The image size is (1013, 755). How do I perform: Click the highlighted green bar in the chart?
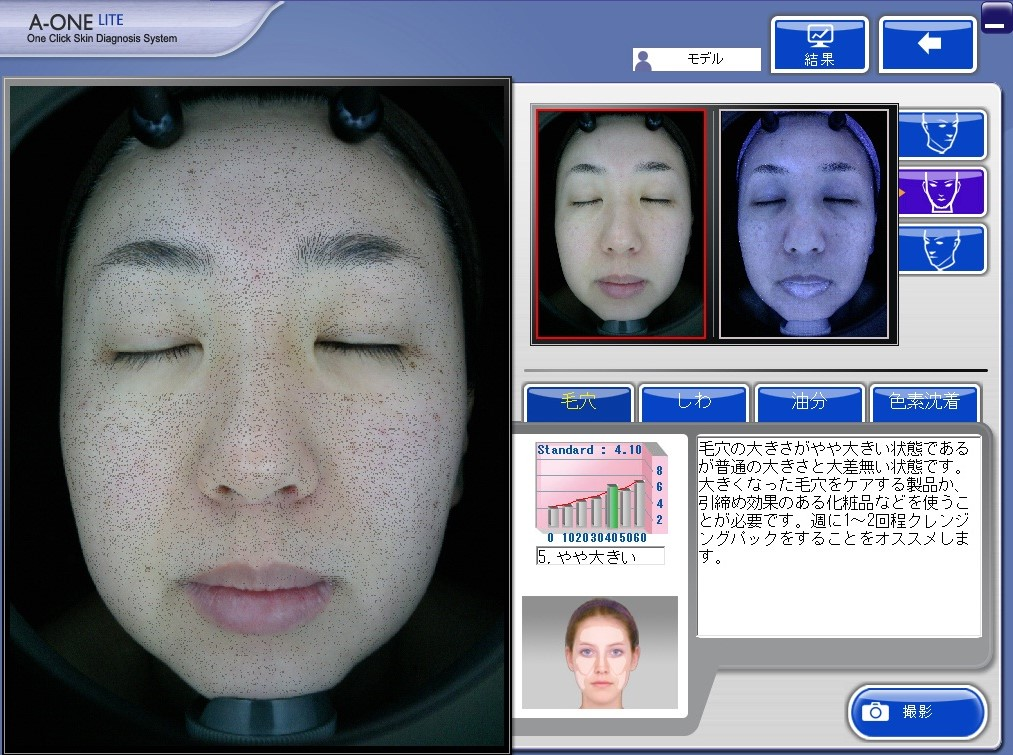[x=612, y=506]
